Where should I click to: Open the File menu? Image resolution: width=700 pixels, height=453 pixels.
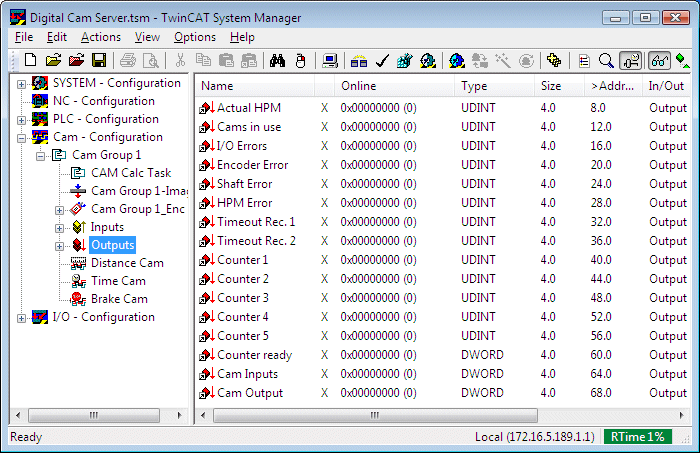tap(24, 37)
